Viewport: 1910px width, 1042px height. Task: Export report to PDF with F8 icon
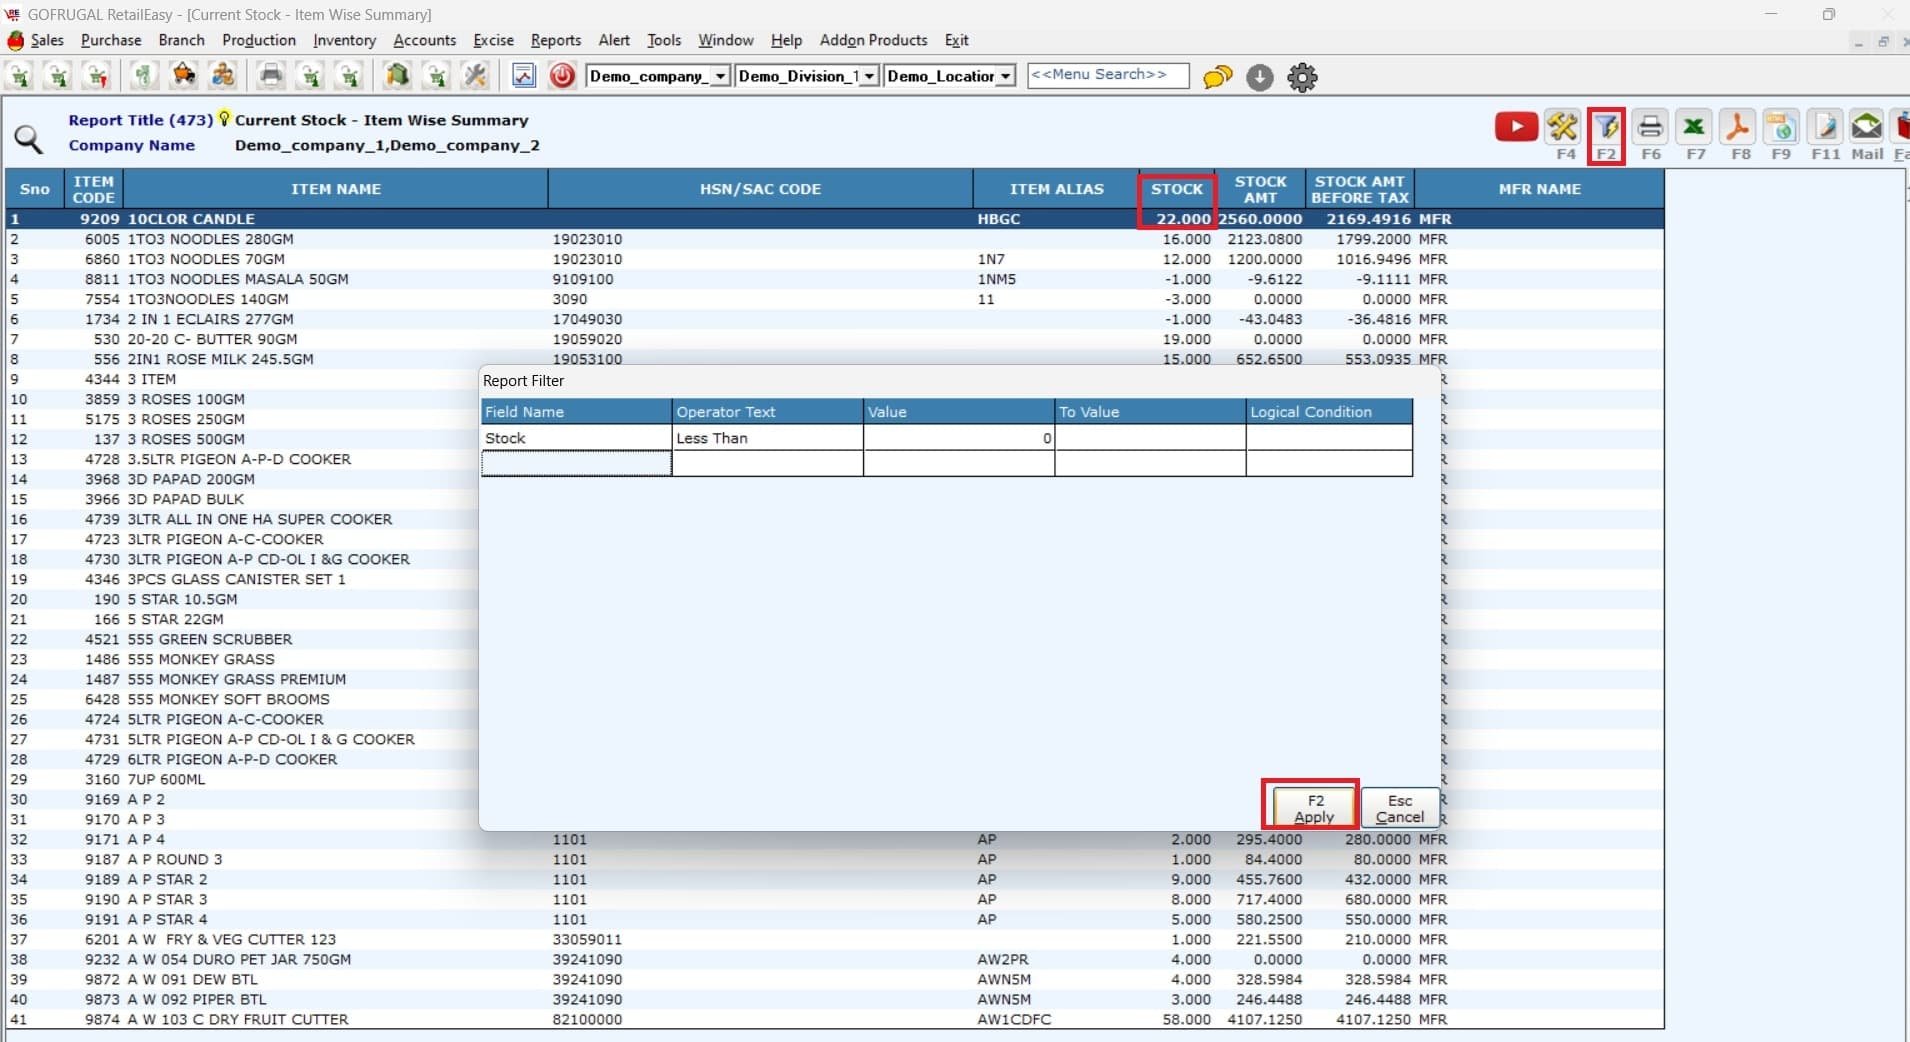tap(1738, 128)
